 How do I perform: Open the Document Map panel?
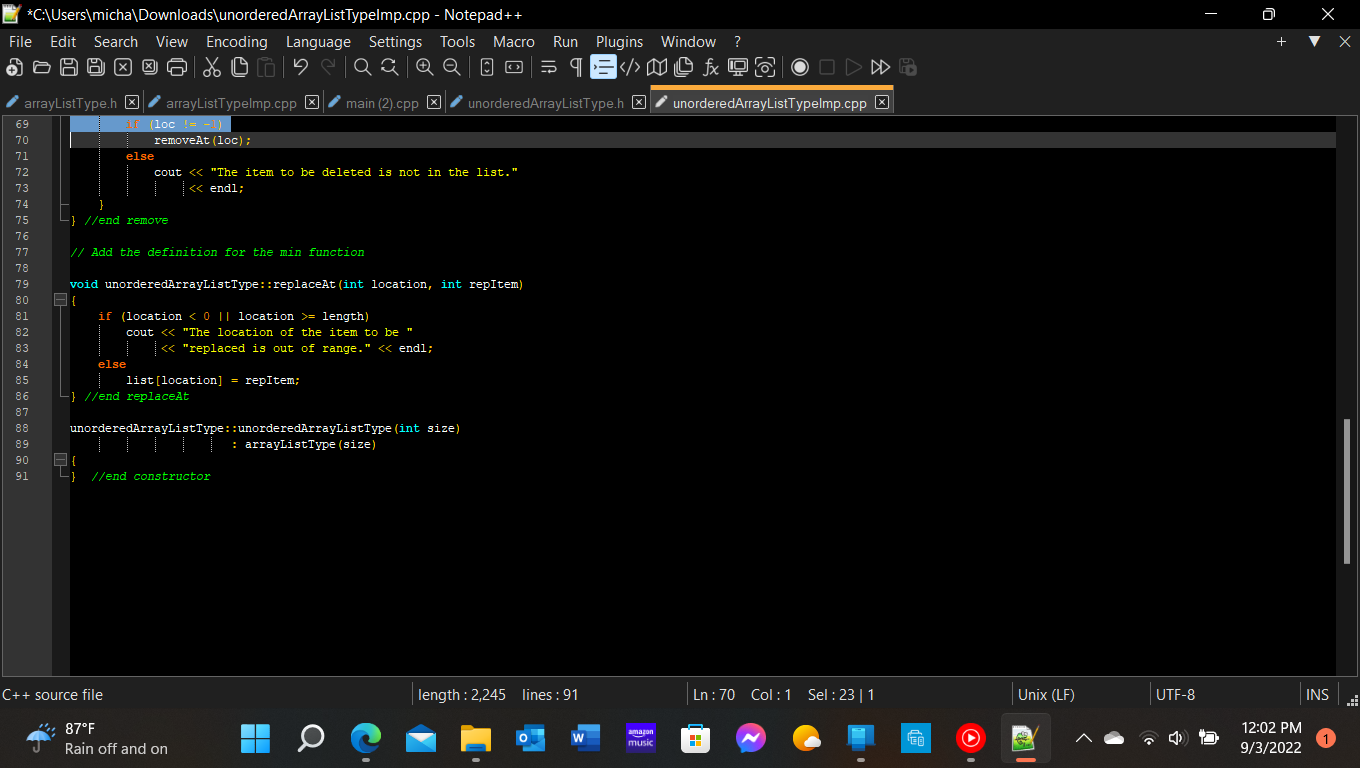(657, 67)
